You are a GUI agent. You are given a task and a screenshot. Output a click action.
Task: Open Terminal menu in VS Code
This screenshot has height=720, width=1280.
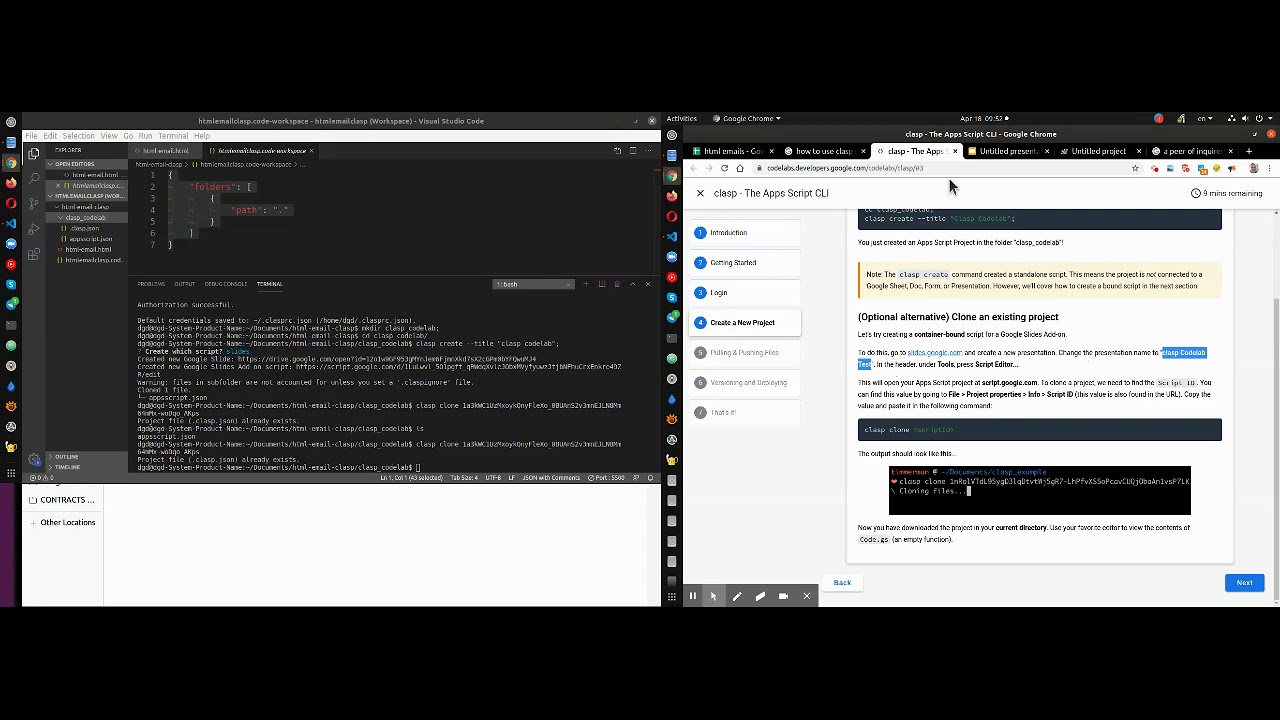(172, 136)
